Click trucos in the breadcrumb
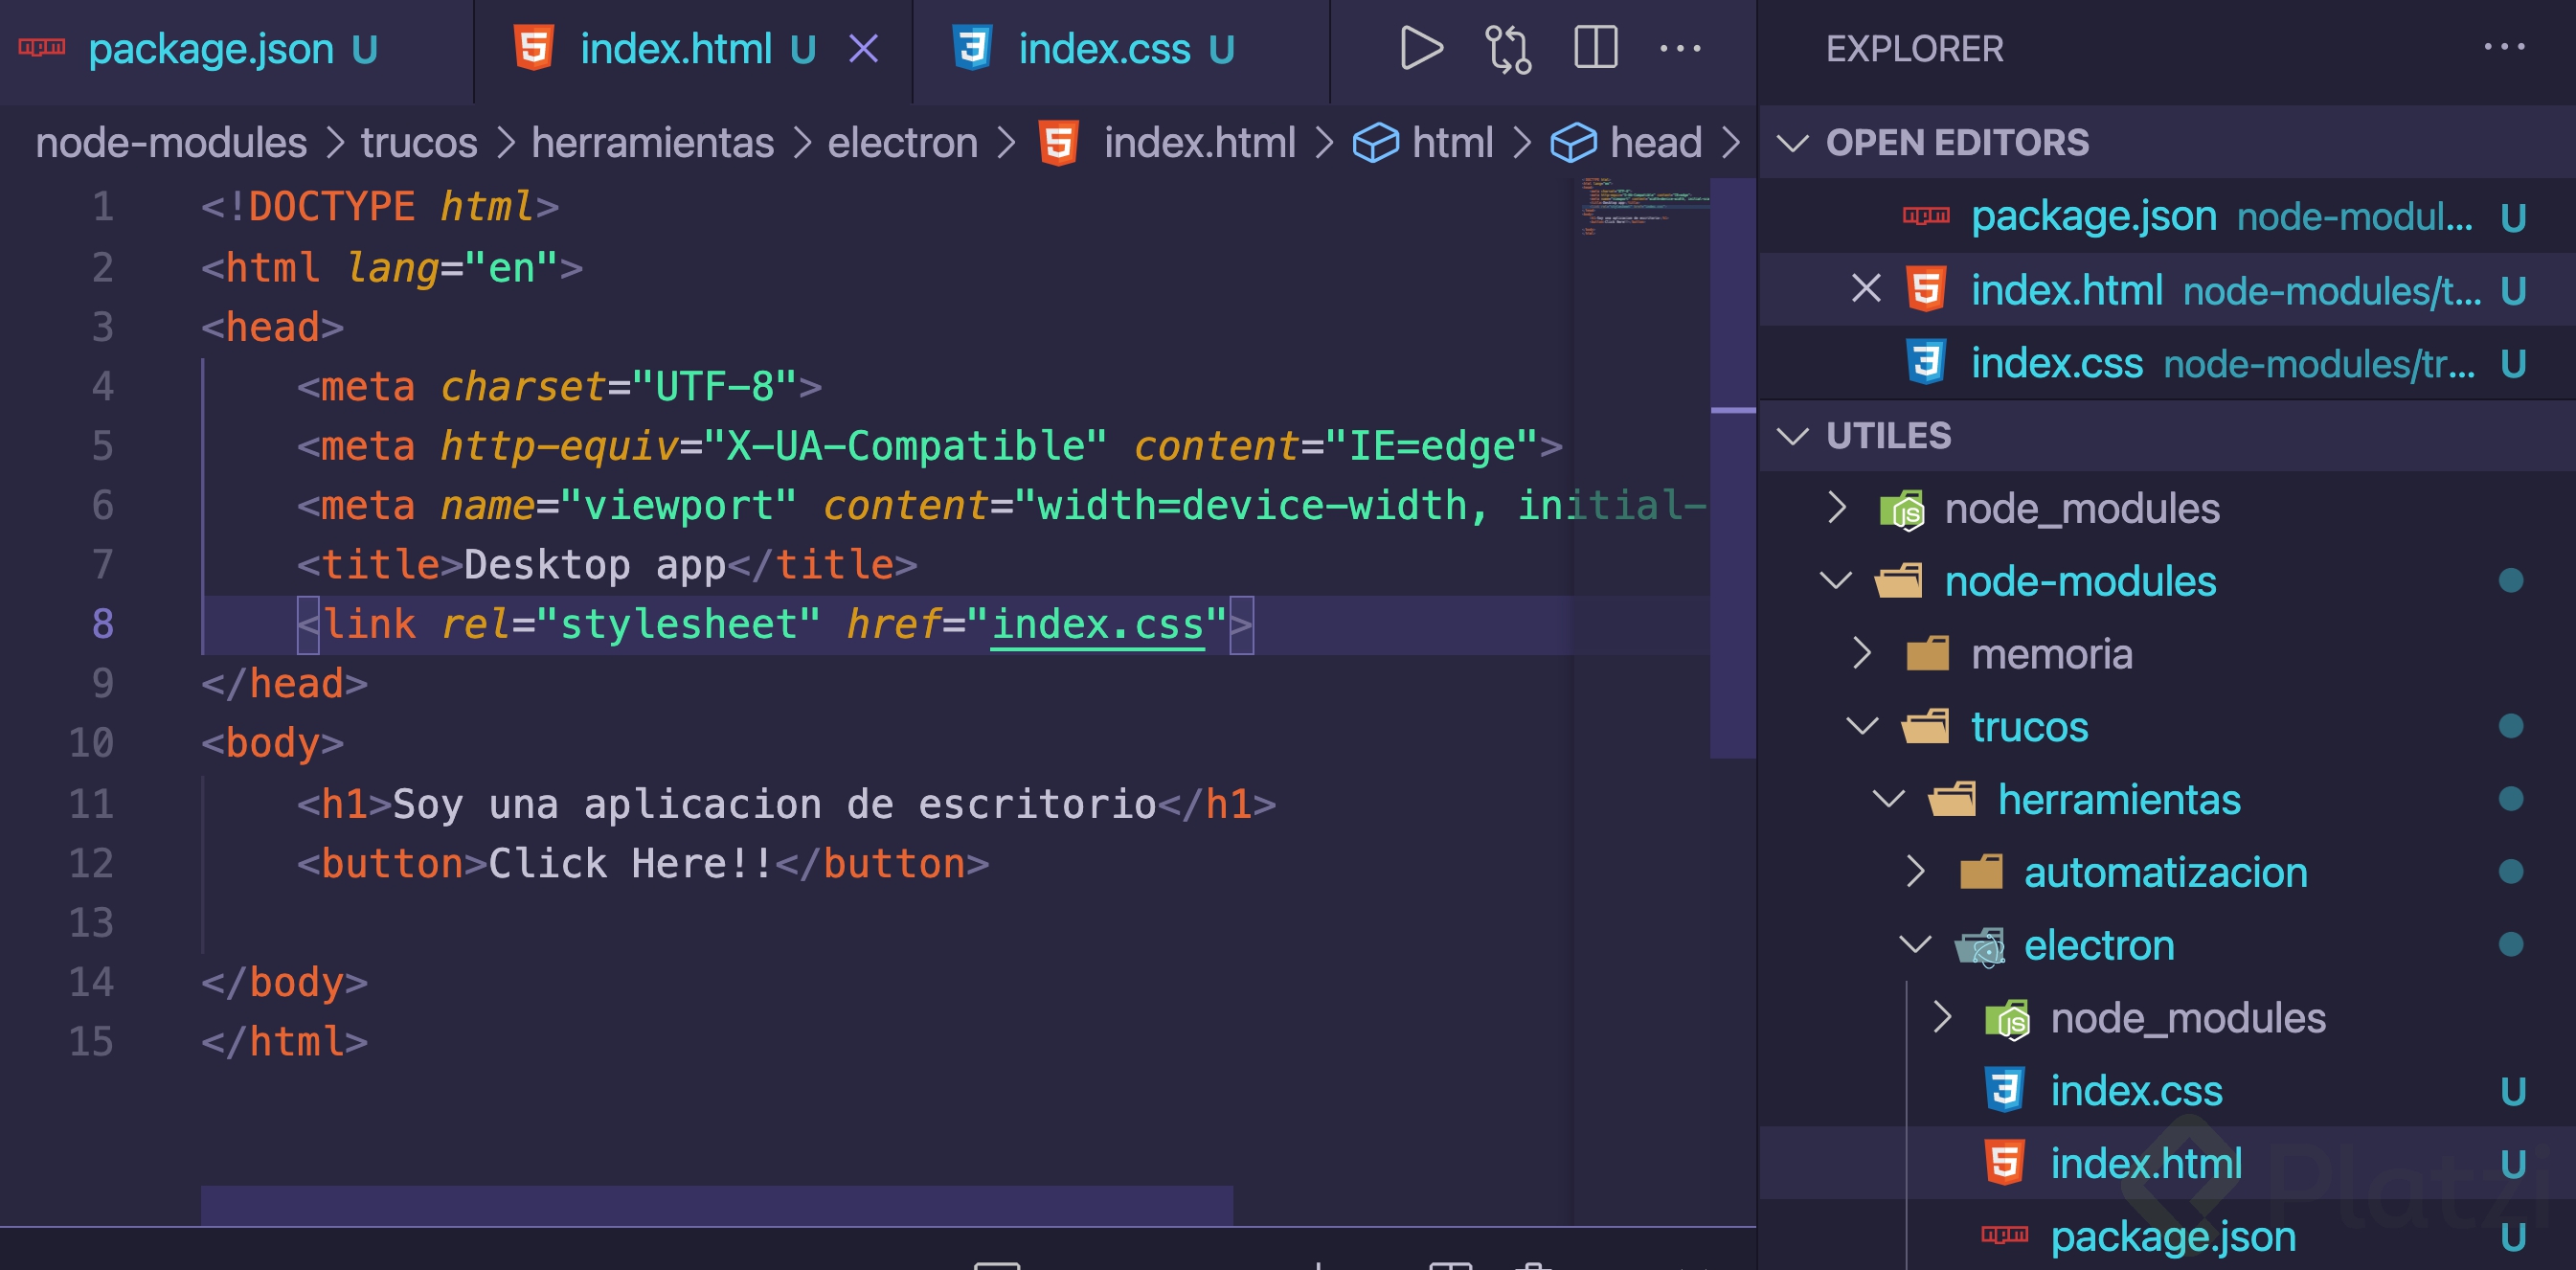The height and width of the screenshot is (1270, 2576). 419,143
